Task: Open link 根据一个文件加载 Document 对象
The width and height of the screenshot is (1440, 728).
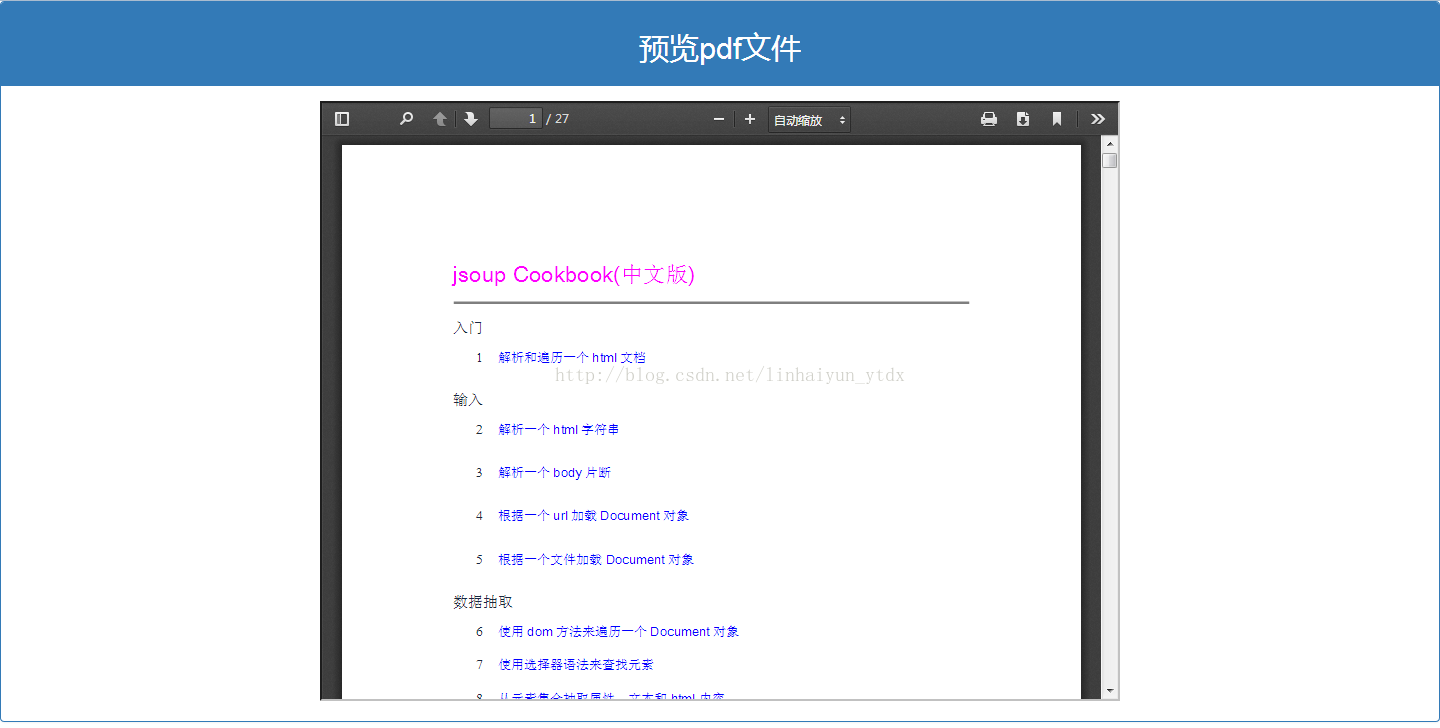Action: coord(597,560)
